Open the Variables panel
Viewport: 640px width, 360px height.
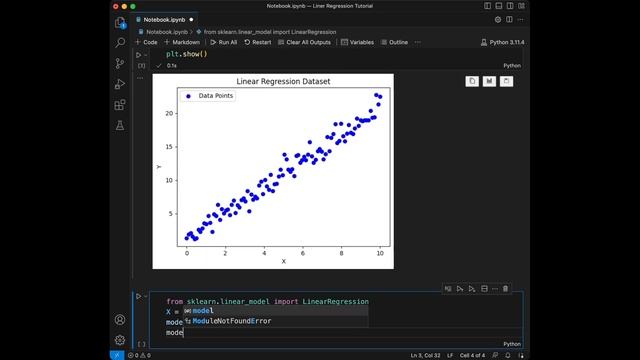click(x=358, y=42)
